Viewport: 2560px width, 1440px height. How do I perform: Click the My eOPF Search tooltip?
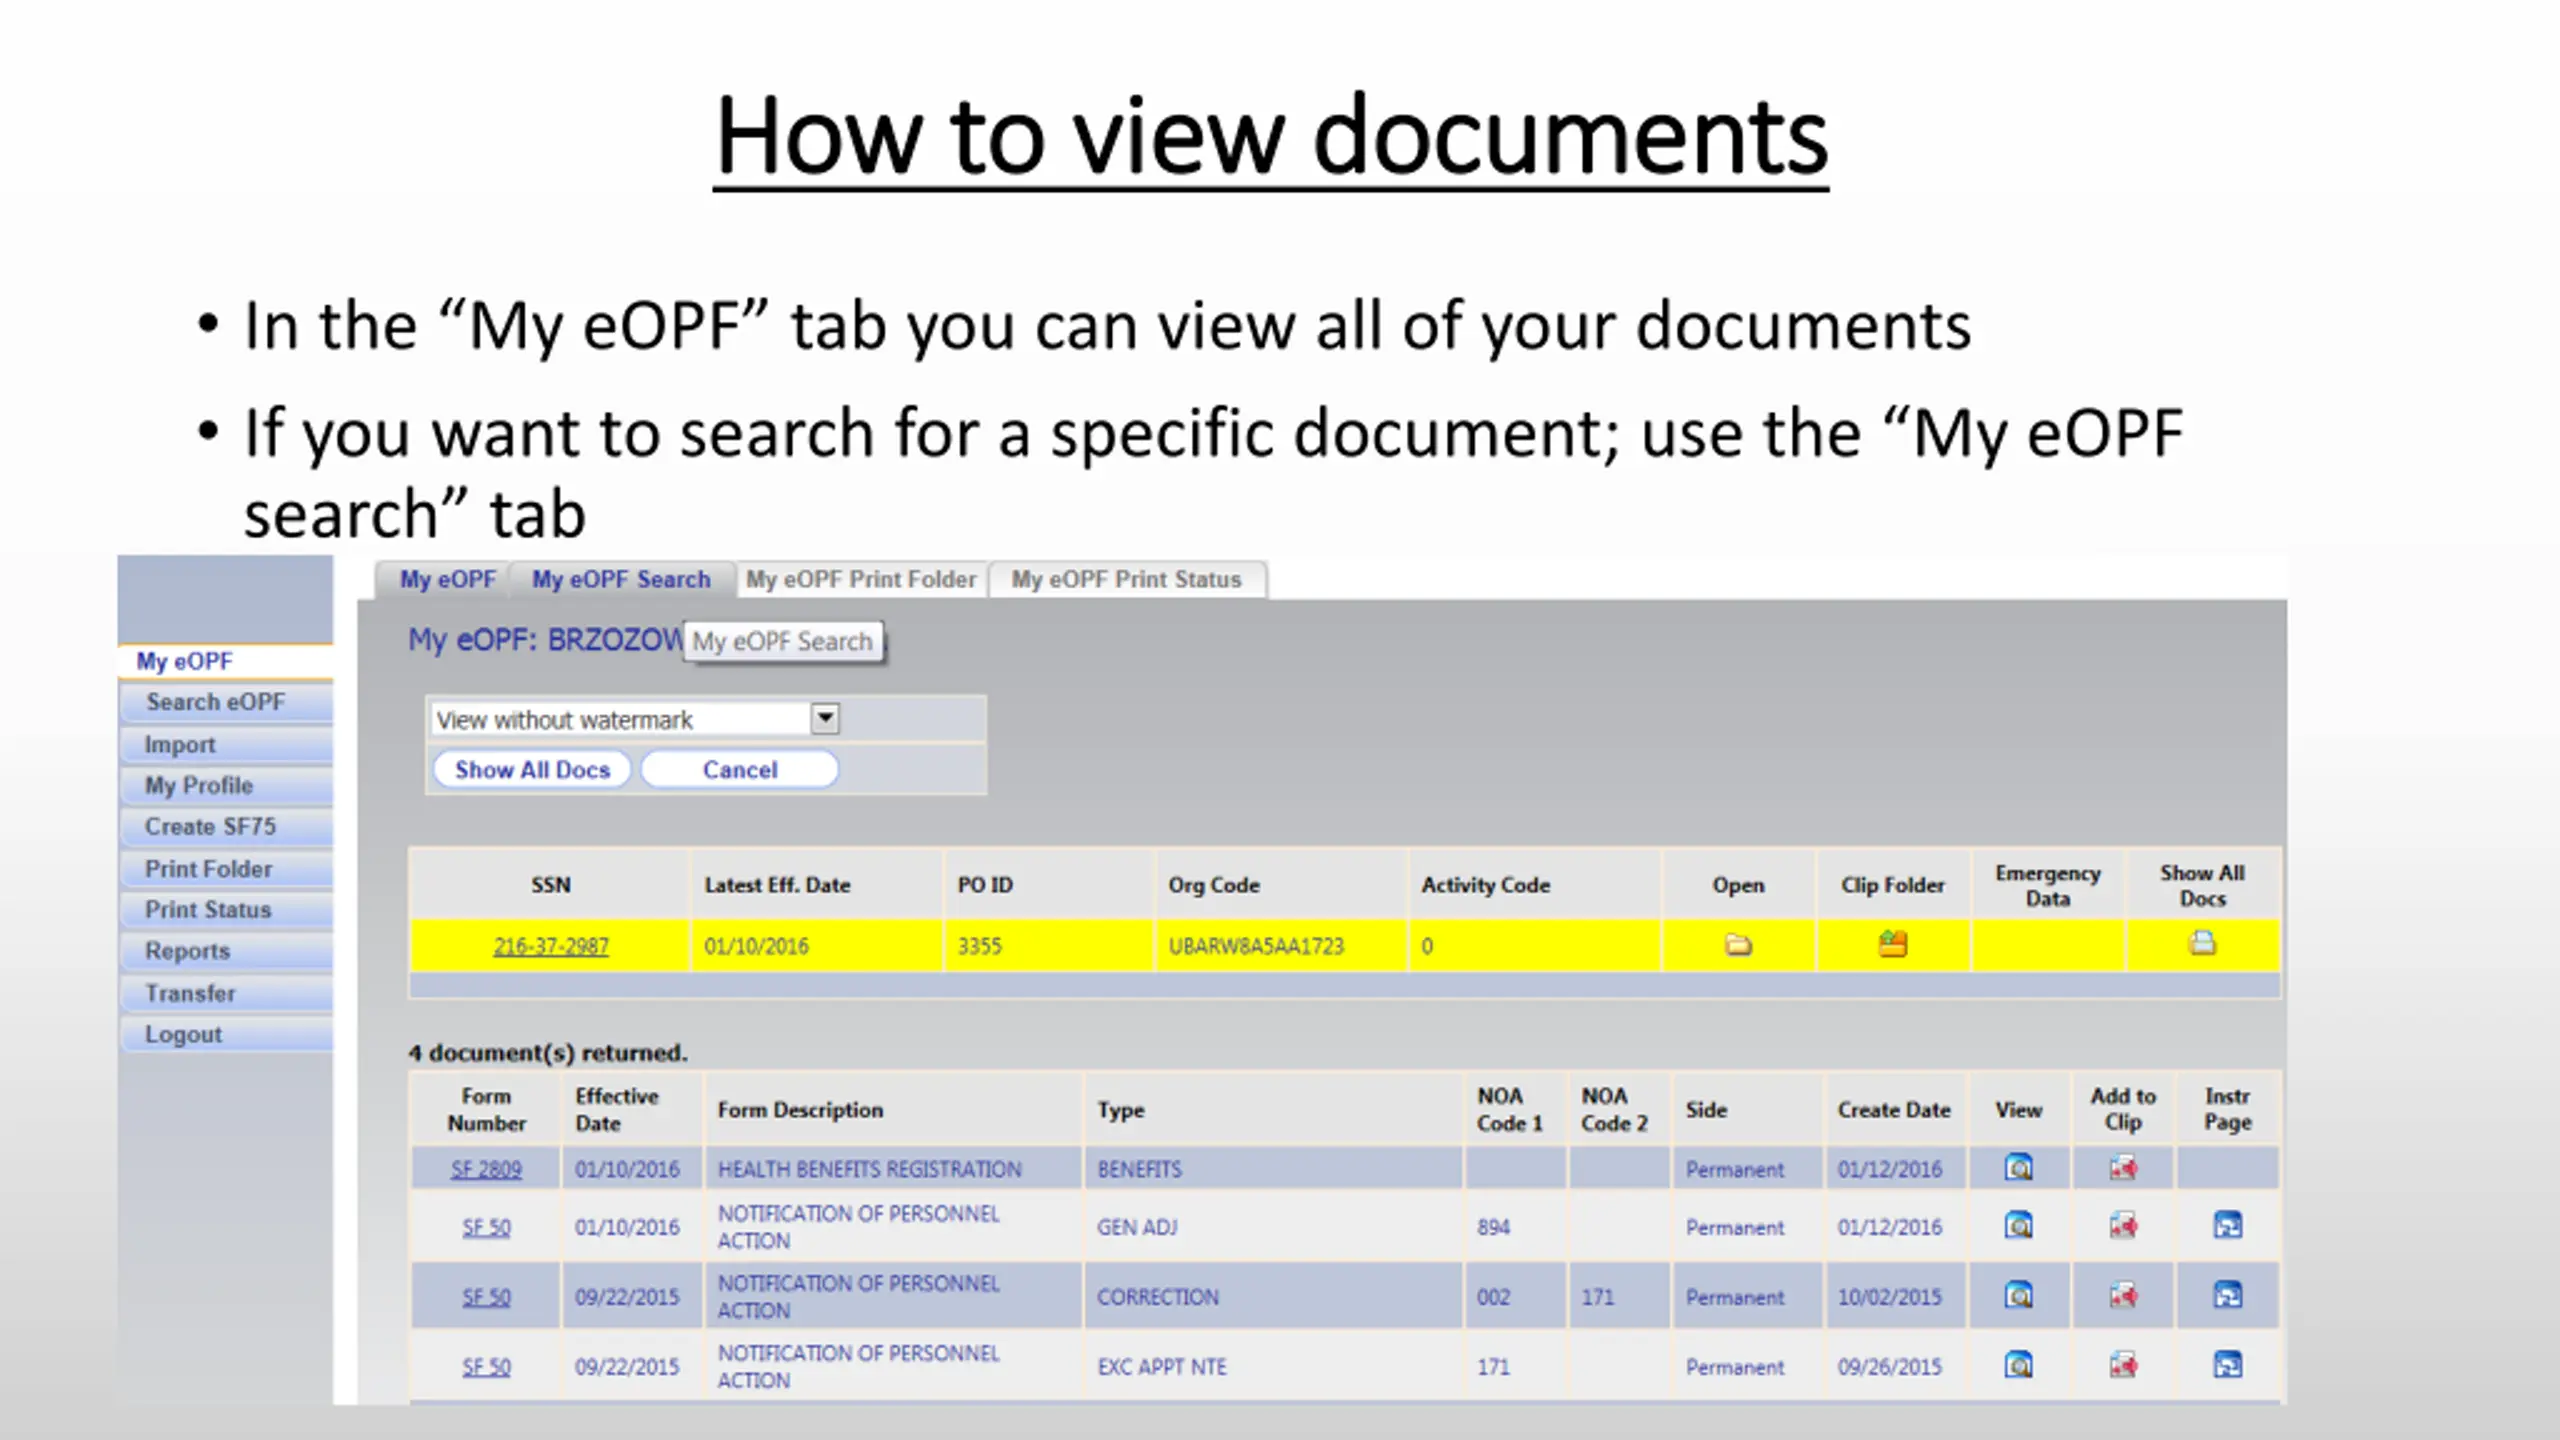point(783,641)
